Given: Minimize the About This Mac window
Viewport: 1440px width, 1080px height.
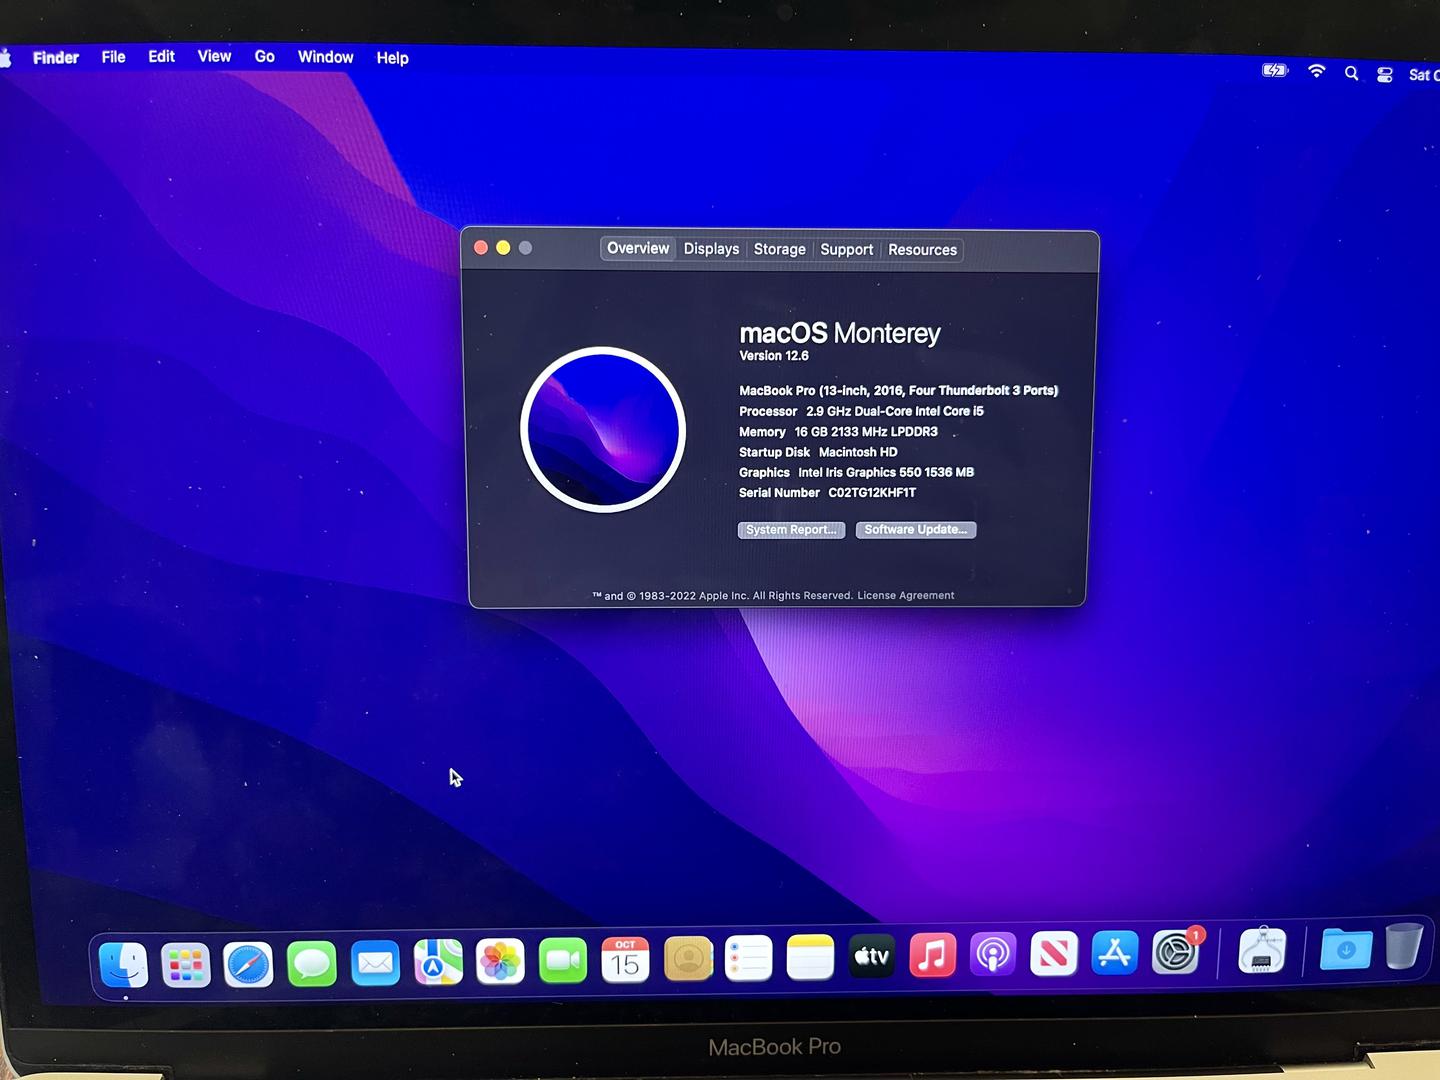Looking at the screenshot, I should pos(503,247).
